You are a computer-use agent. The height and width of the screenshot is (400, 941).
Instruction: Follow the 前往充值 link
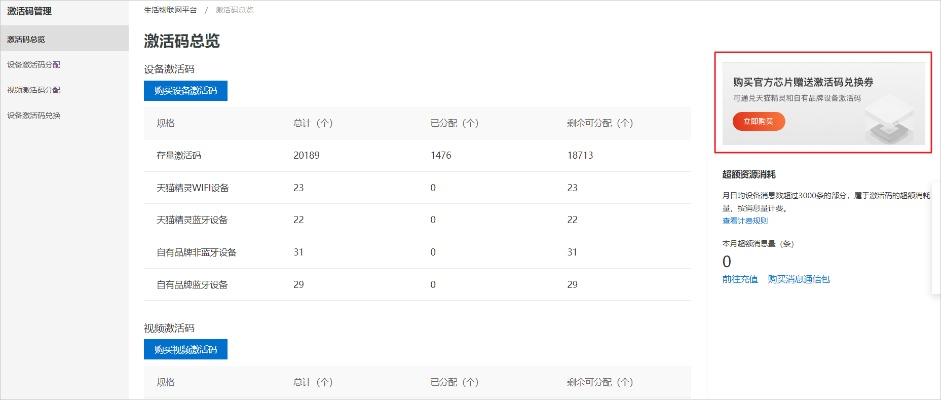(x=740, y=280)
